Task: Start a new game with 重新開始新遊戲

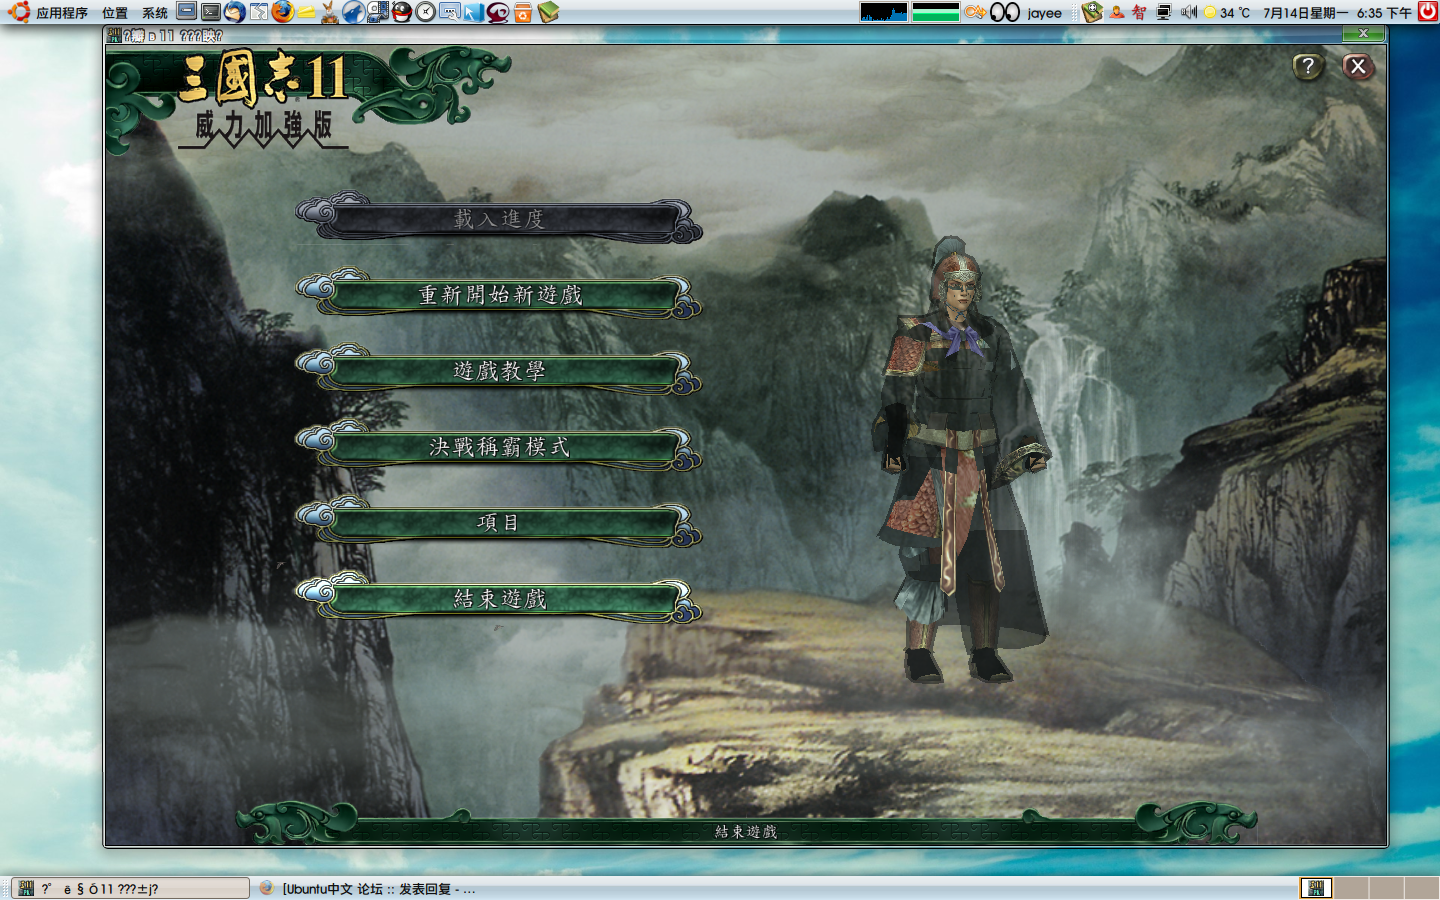Action: click(499, 295)
